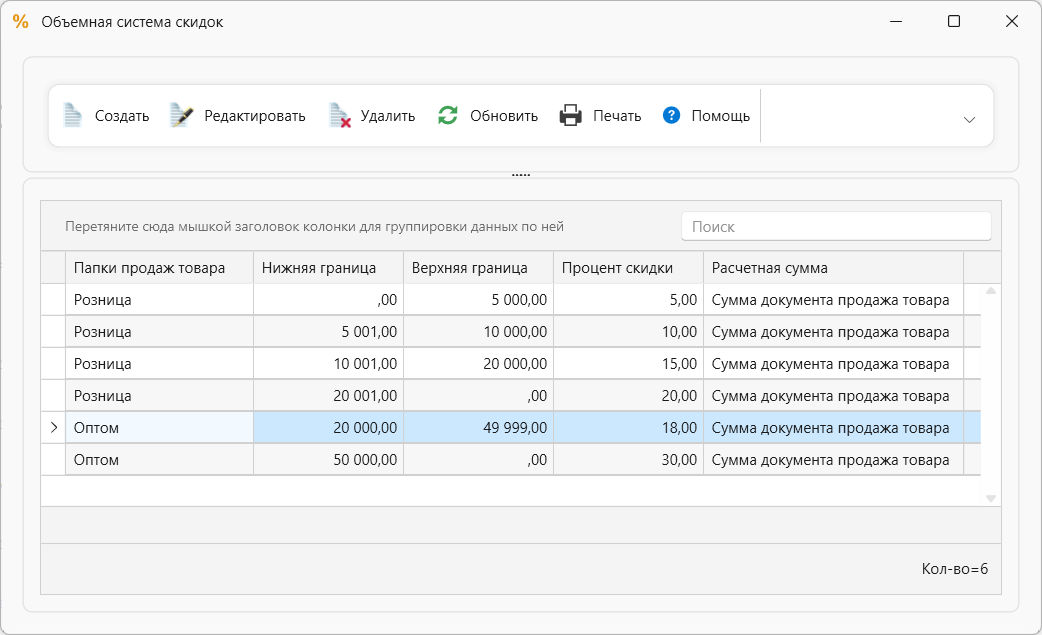The width and height of the screenshot is (1042, 635).
Task: Sort by Верхняя граница column header
Action: [x=478, y=268]
